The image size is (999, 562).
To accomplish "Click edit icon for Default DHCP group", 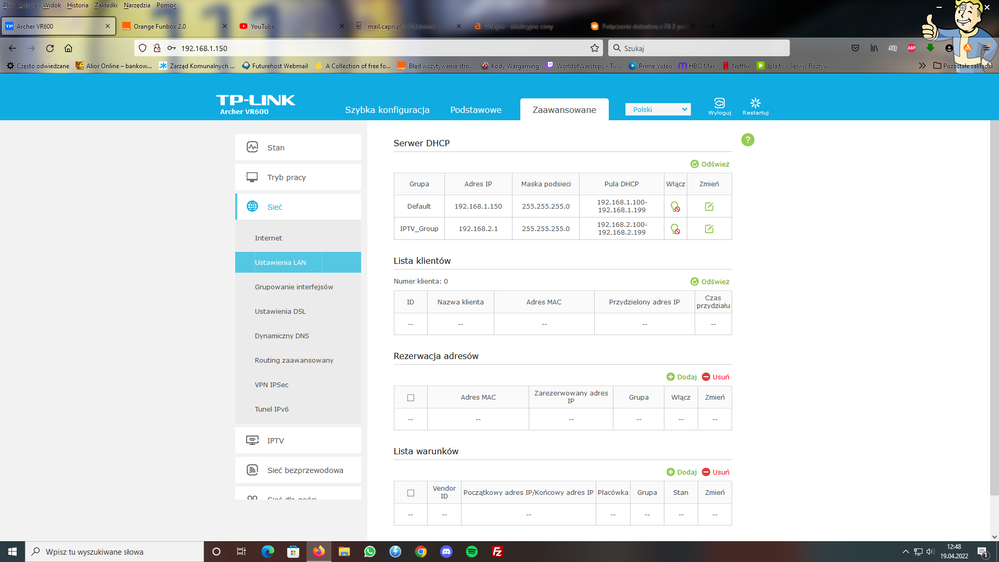I will 709,206.
